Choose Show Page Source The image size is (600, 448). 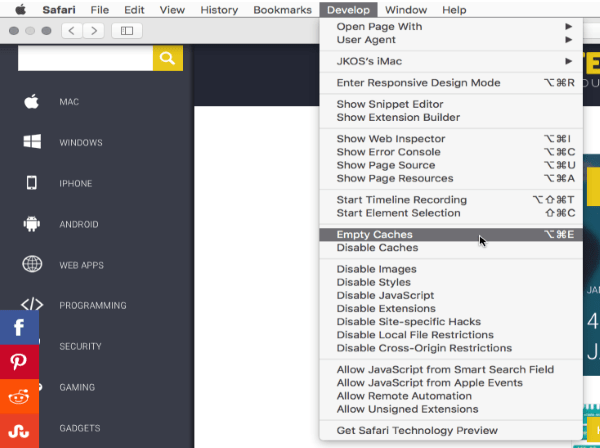point(451,165)
